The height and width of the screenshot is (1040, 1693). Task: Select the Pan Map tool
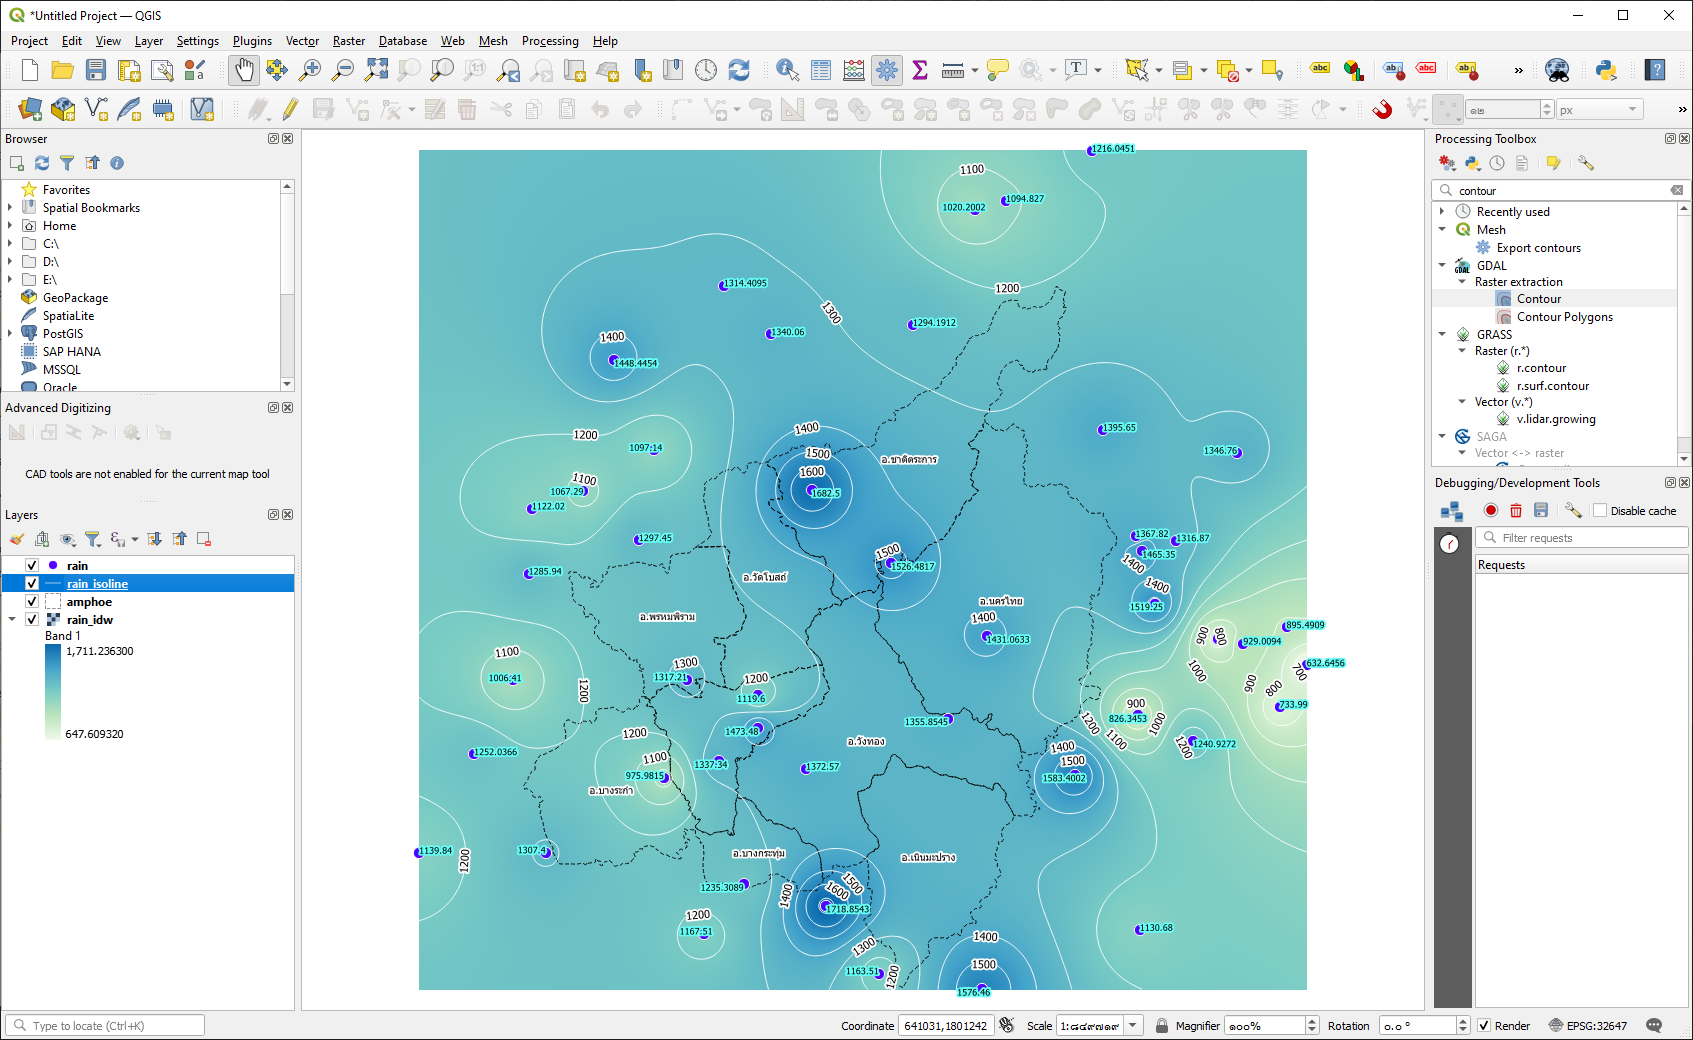click(x=243, y=70)
